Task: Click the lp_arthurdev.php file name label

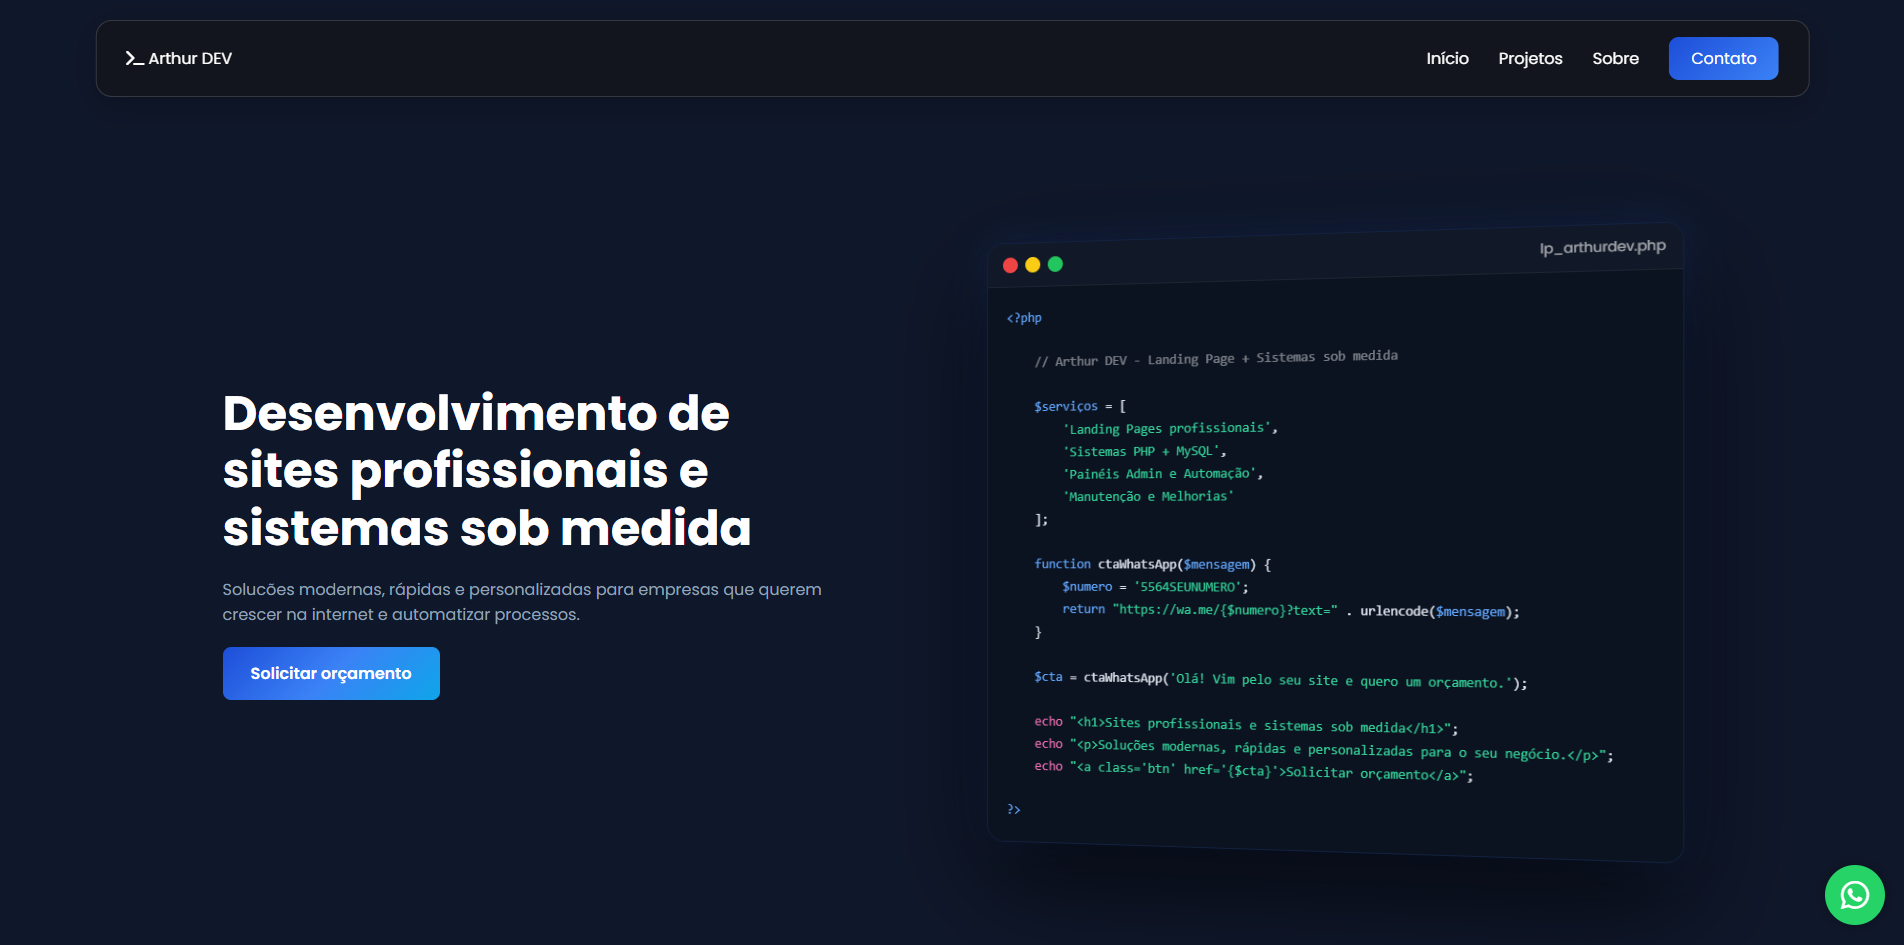Action: click(1602, 247)
